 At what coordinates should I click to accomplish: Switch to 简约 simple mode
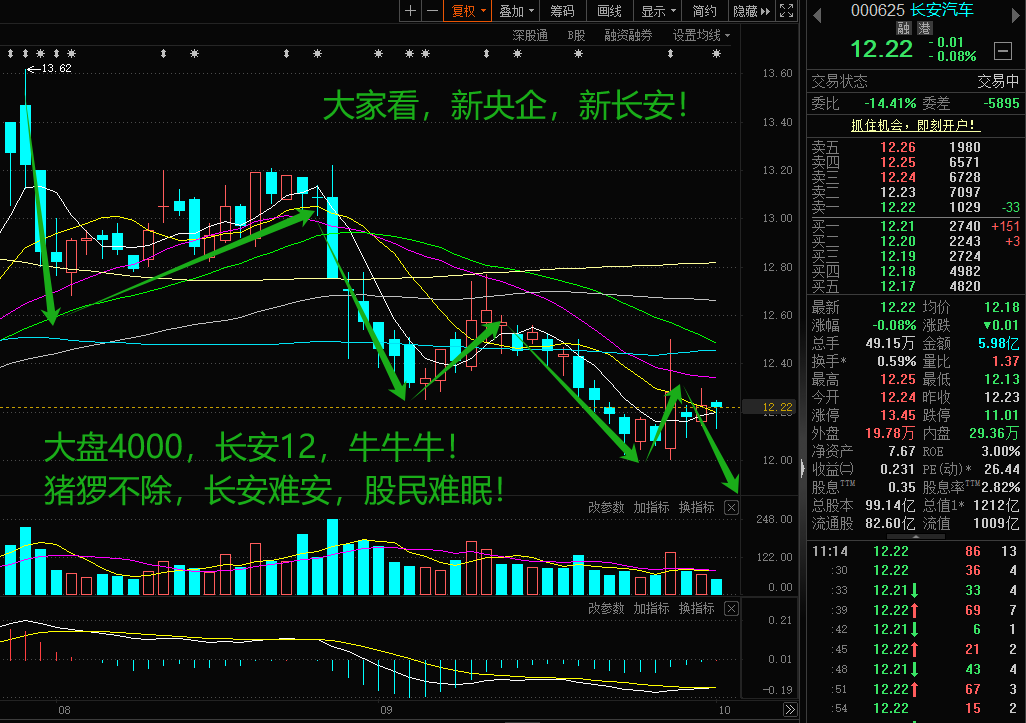(x=704, y=10)
